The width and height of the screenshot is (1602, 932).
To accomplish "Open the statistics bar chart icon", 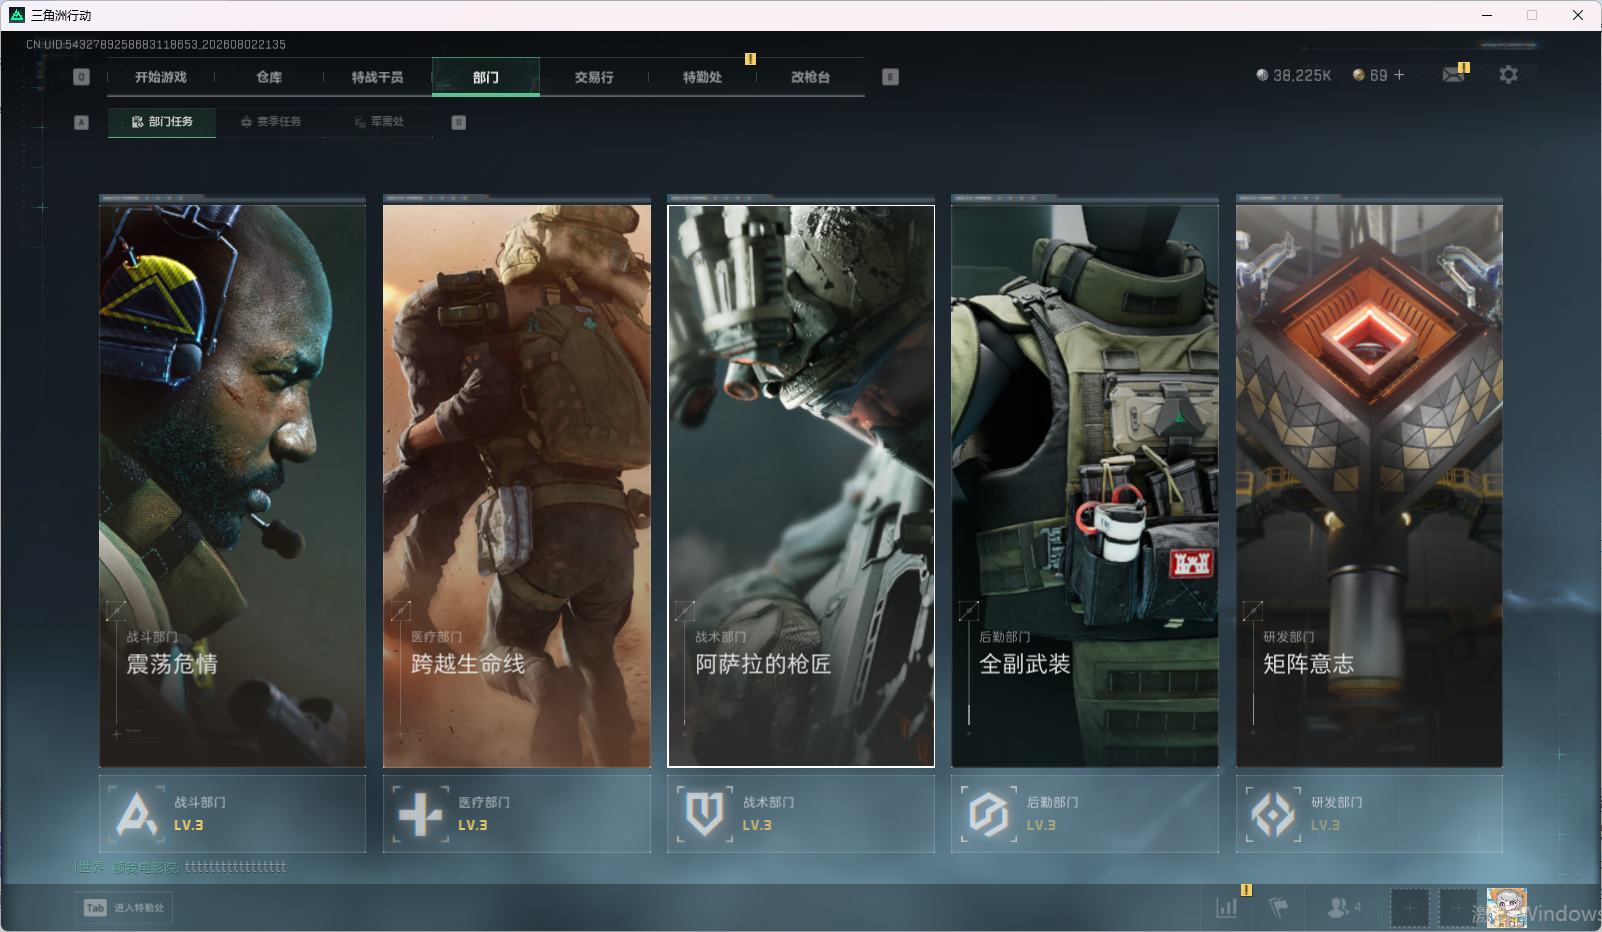I will pyautogui.click(x=1227, y=908).
